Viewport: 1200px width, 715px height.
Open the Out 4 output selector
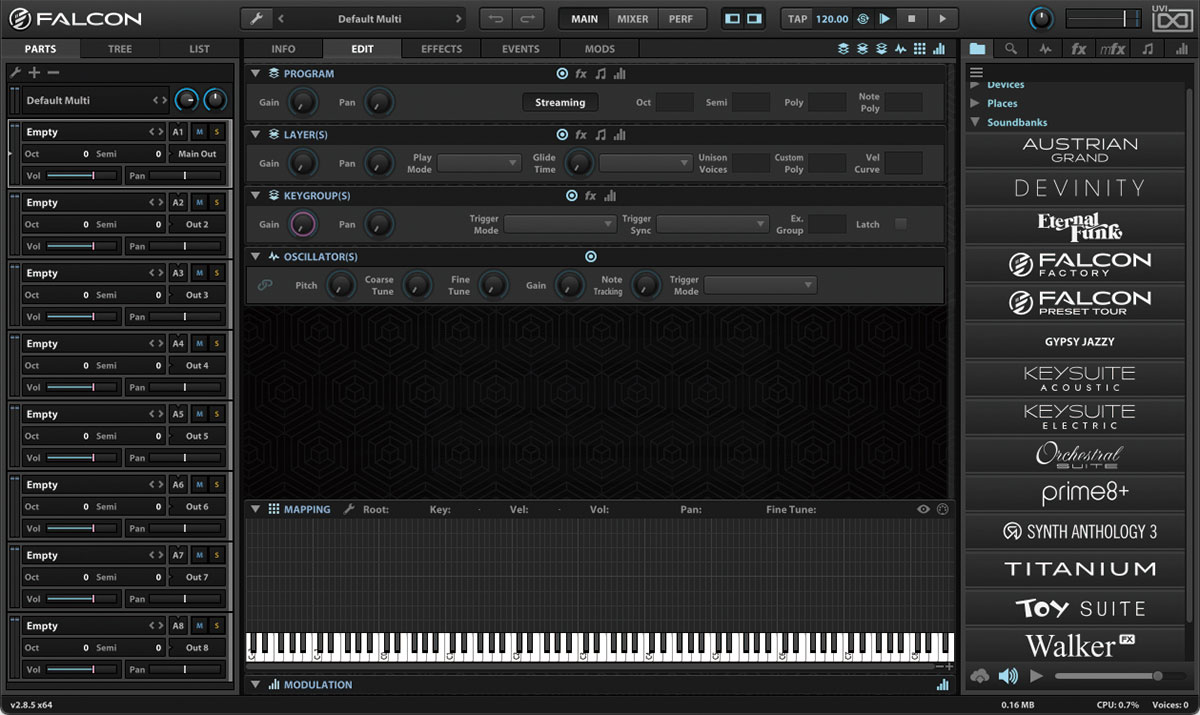pyautogui.click(x=197, y=366)
